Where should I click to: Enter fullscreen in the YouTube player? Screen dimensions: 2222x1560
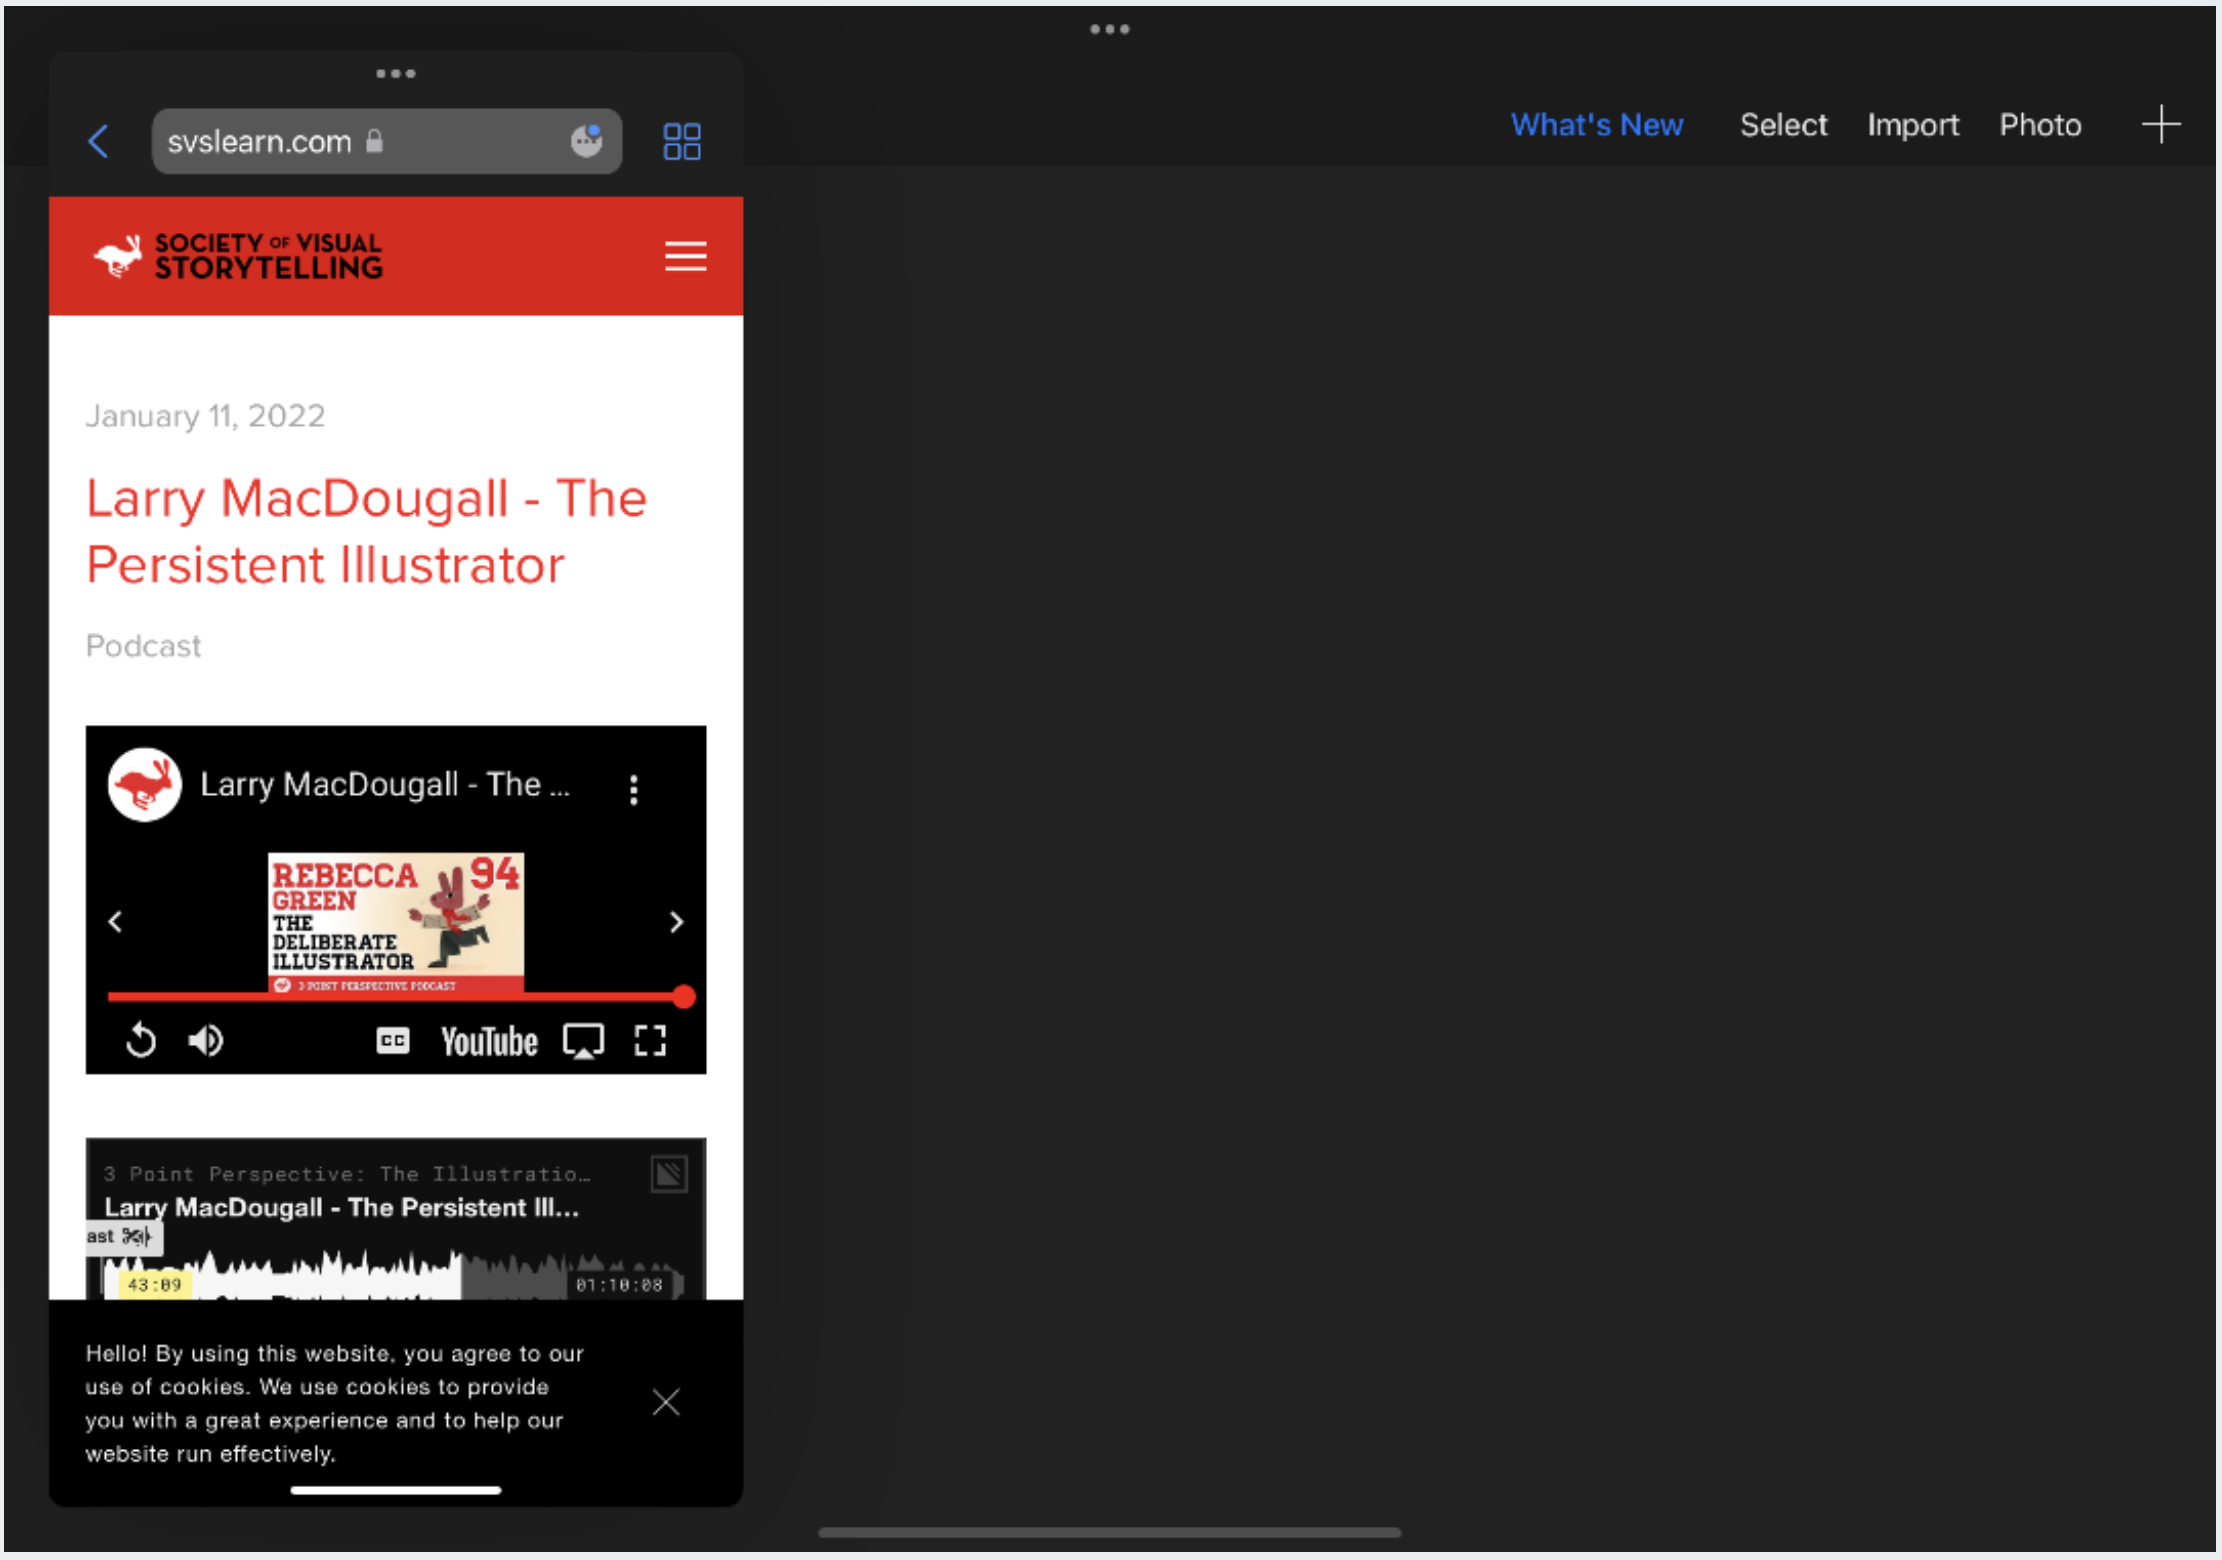650,1041
